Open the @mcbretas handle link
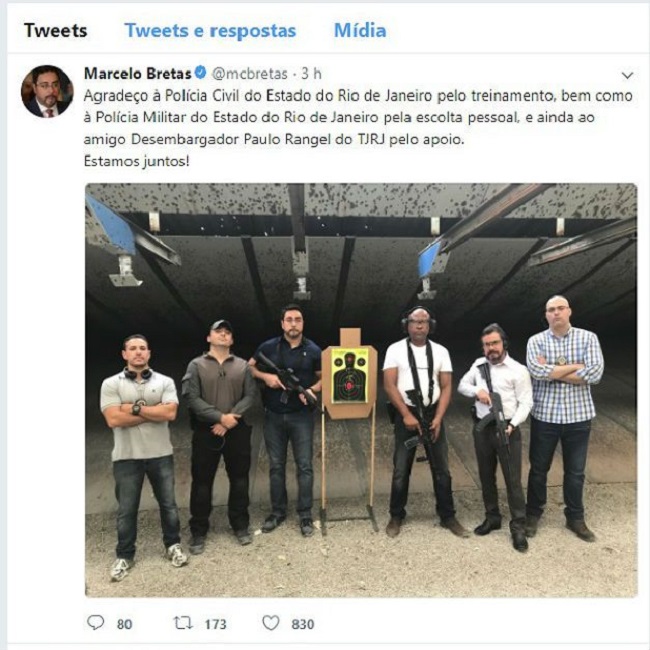This screenshot has width=650, height=650. 250,74
